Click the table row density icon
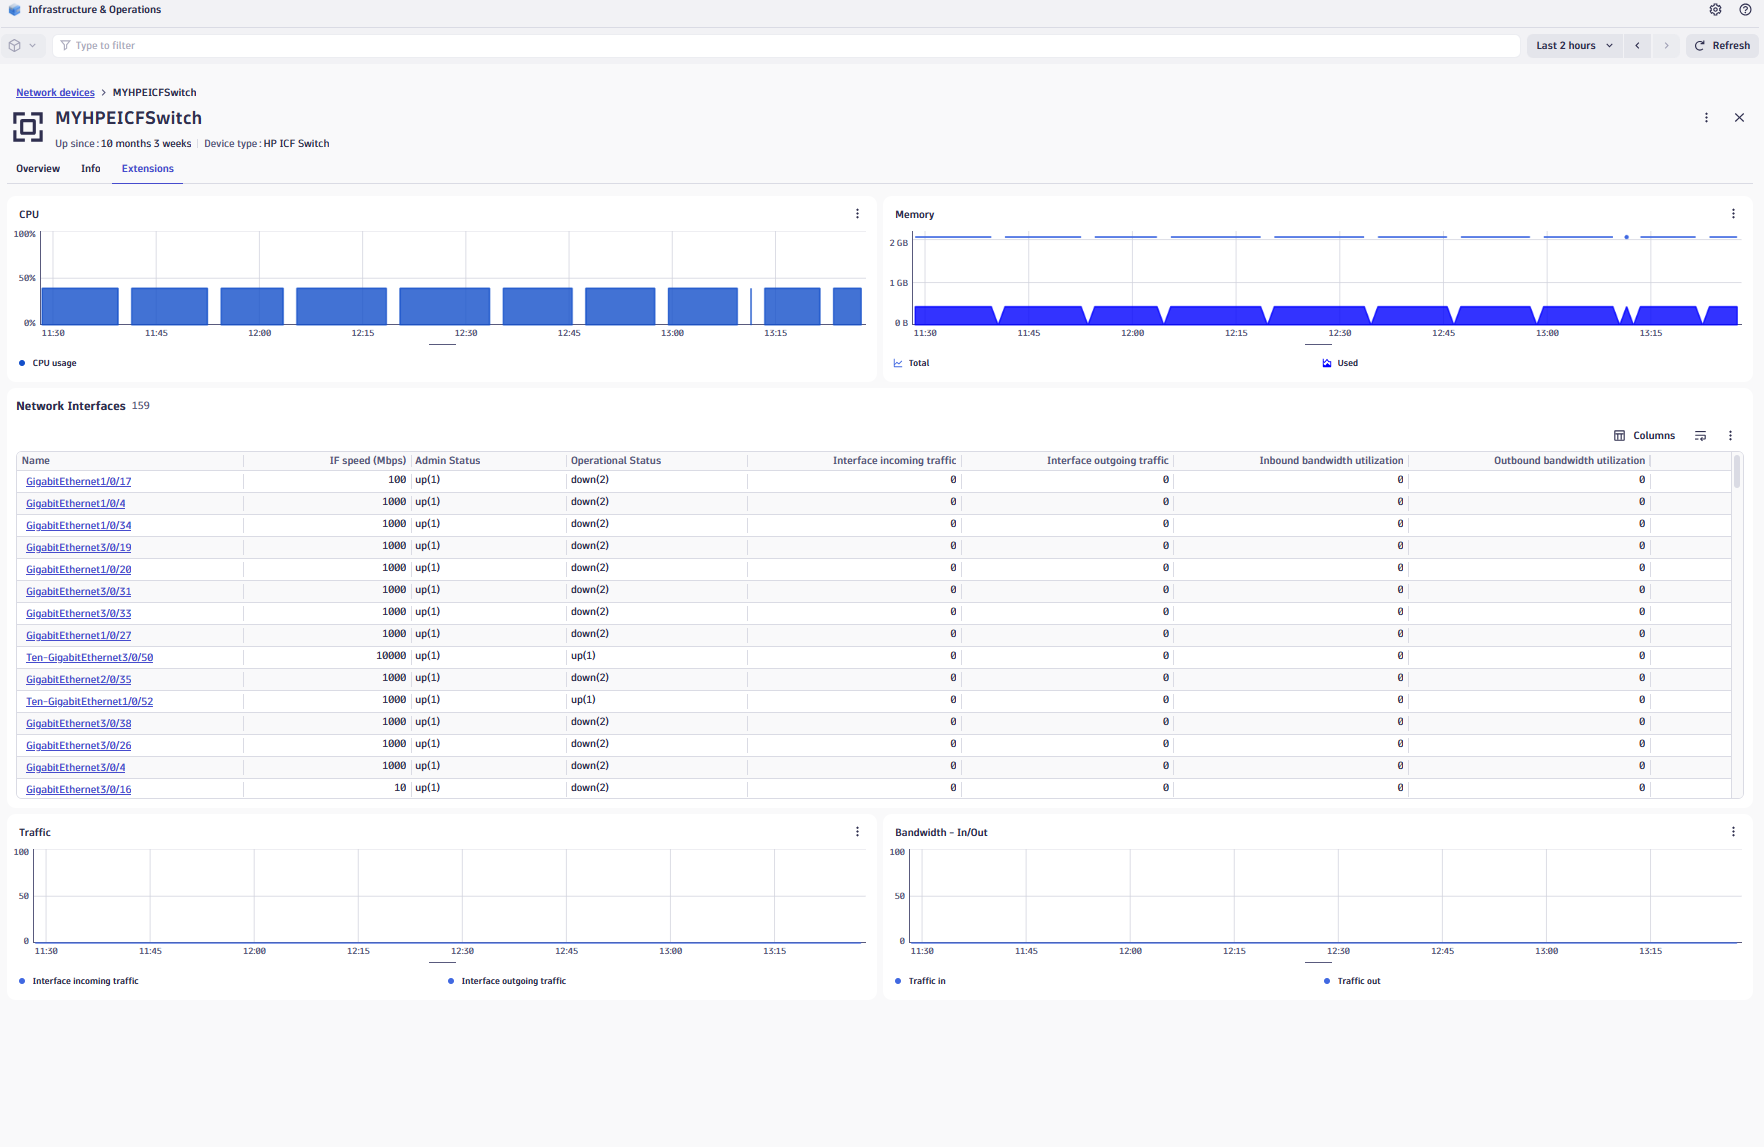 (x=1700, y=436)
